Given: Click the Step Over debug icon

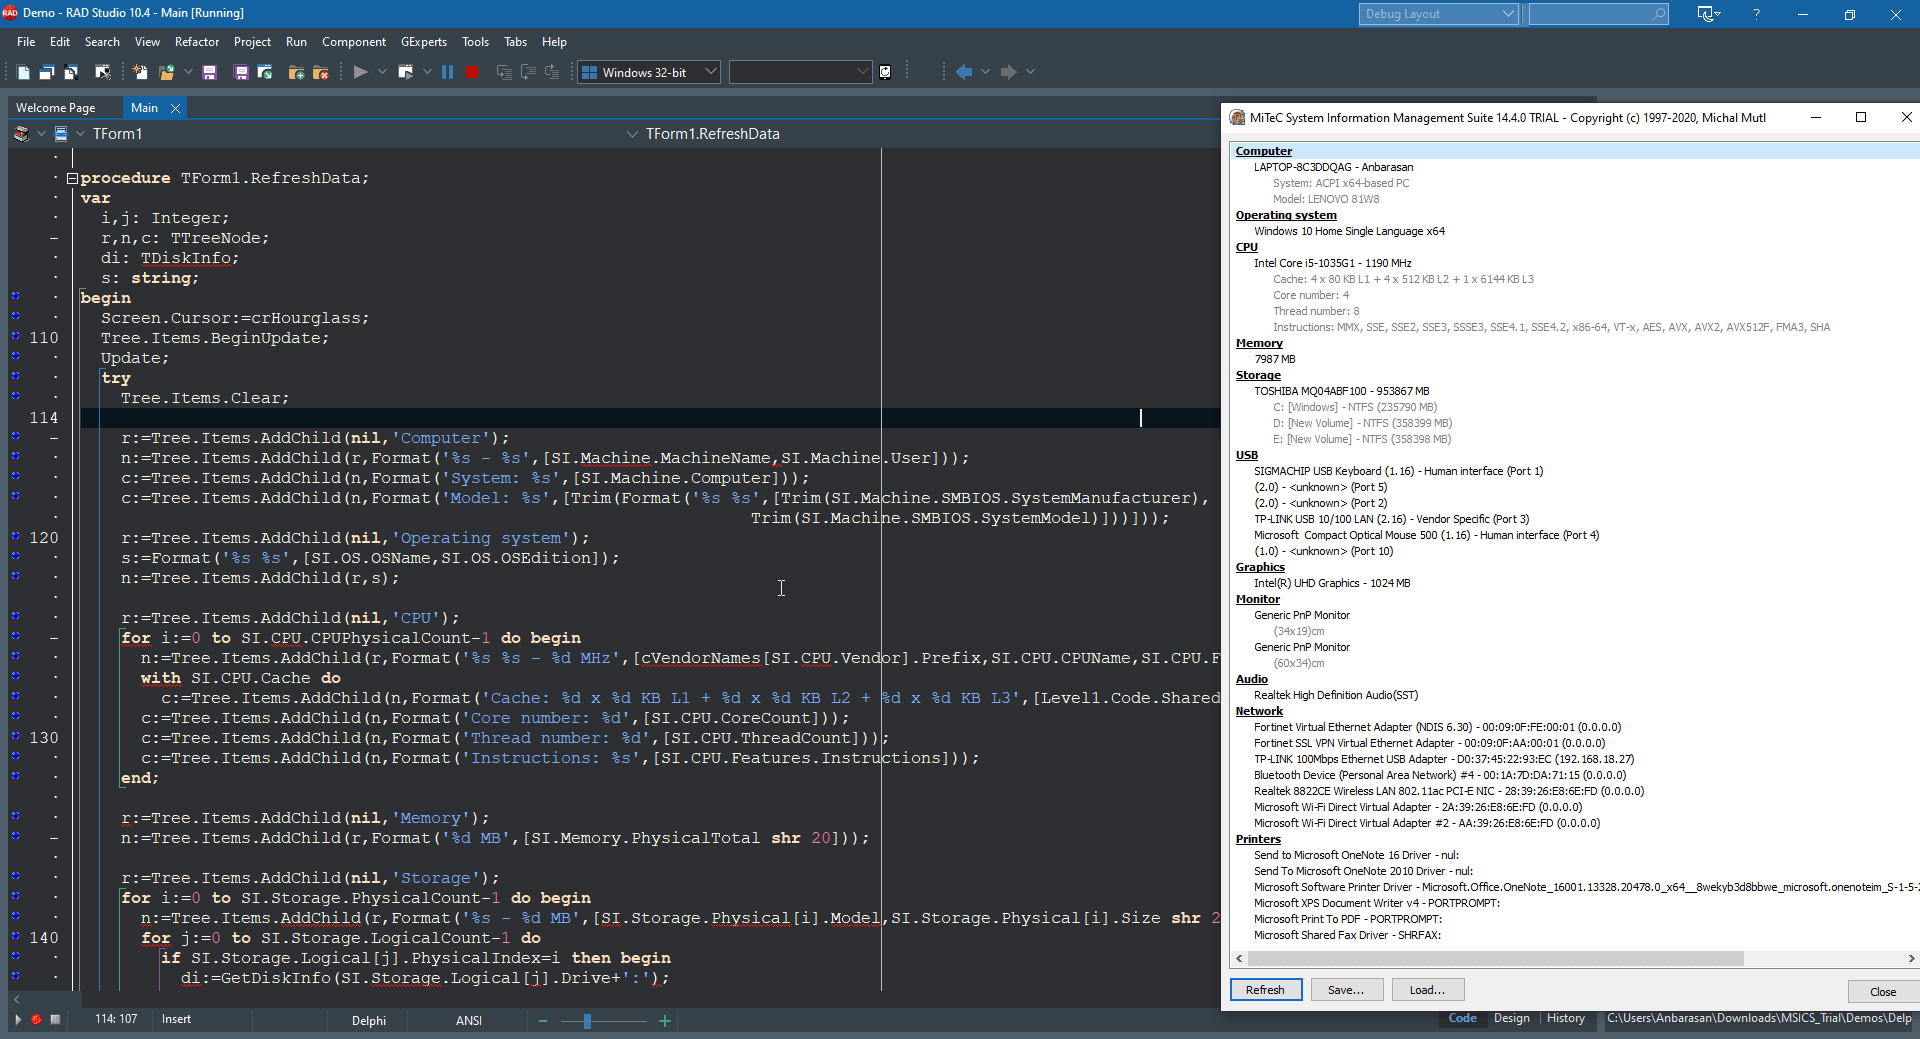Looking at the screenshot, I should coord(528,72).
